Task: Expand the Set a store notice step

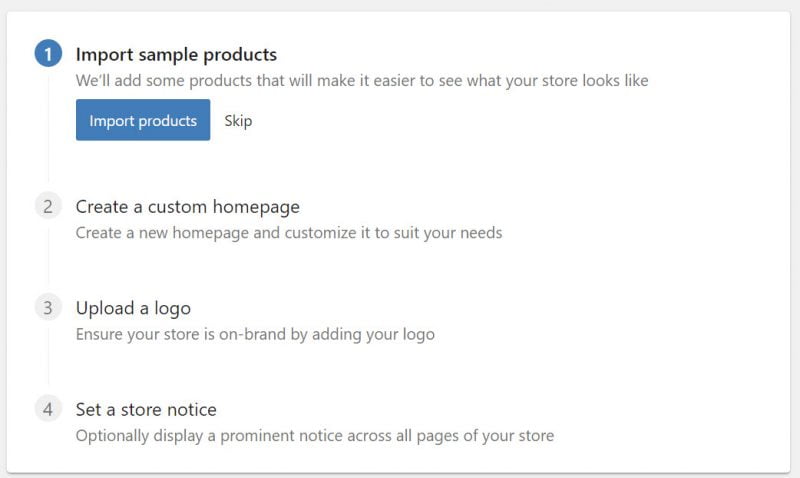Action: point(146,409)
